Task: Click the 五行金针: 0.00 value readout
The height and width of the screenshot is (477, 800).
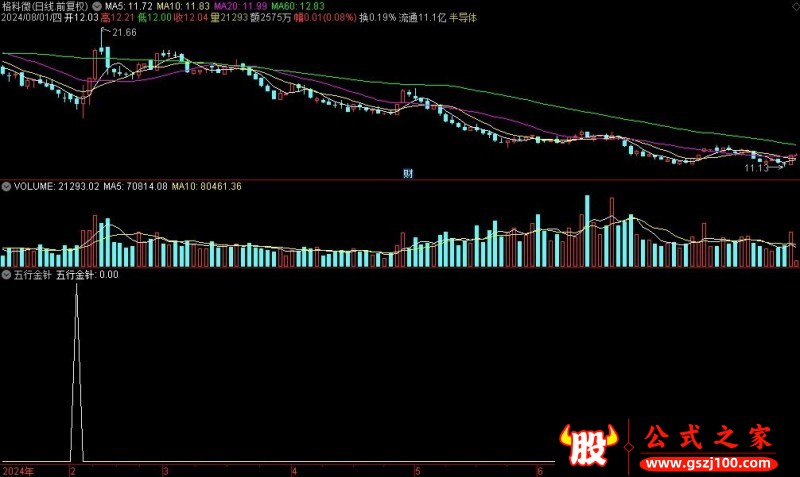Action: [87, 275]
